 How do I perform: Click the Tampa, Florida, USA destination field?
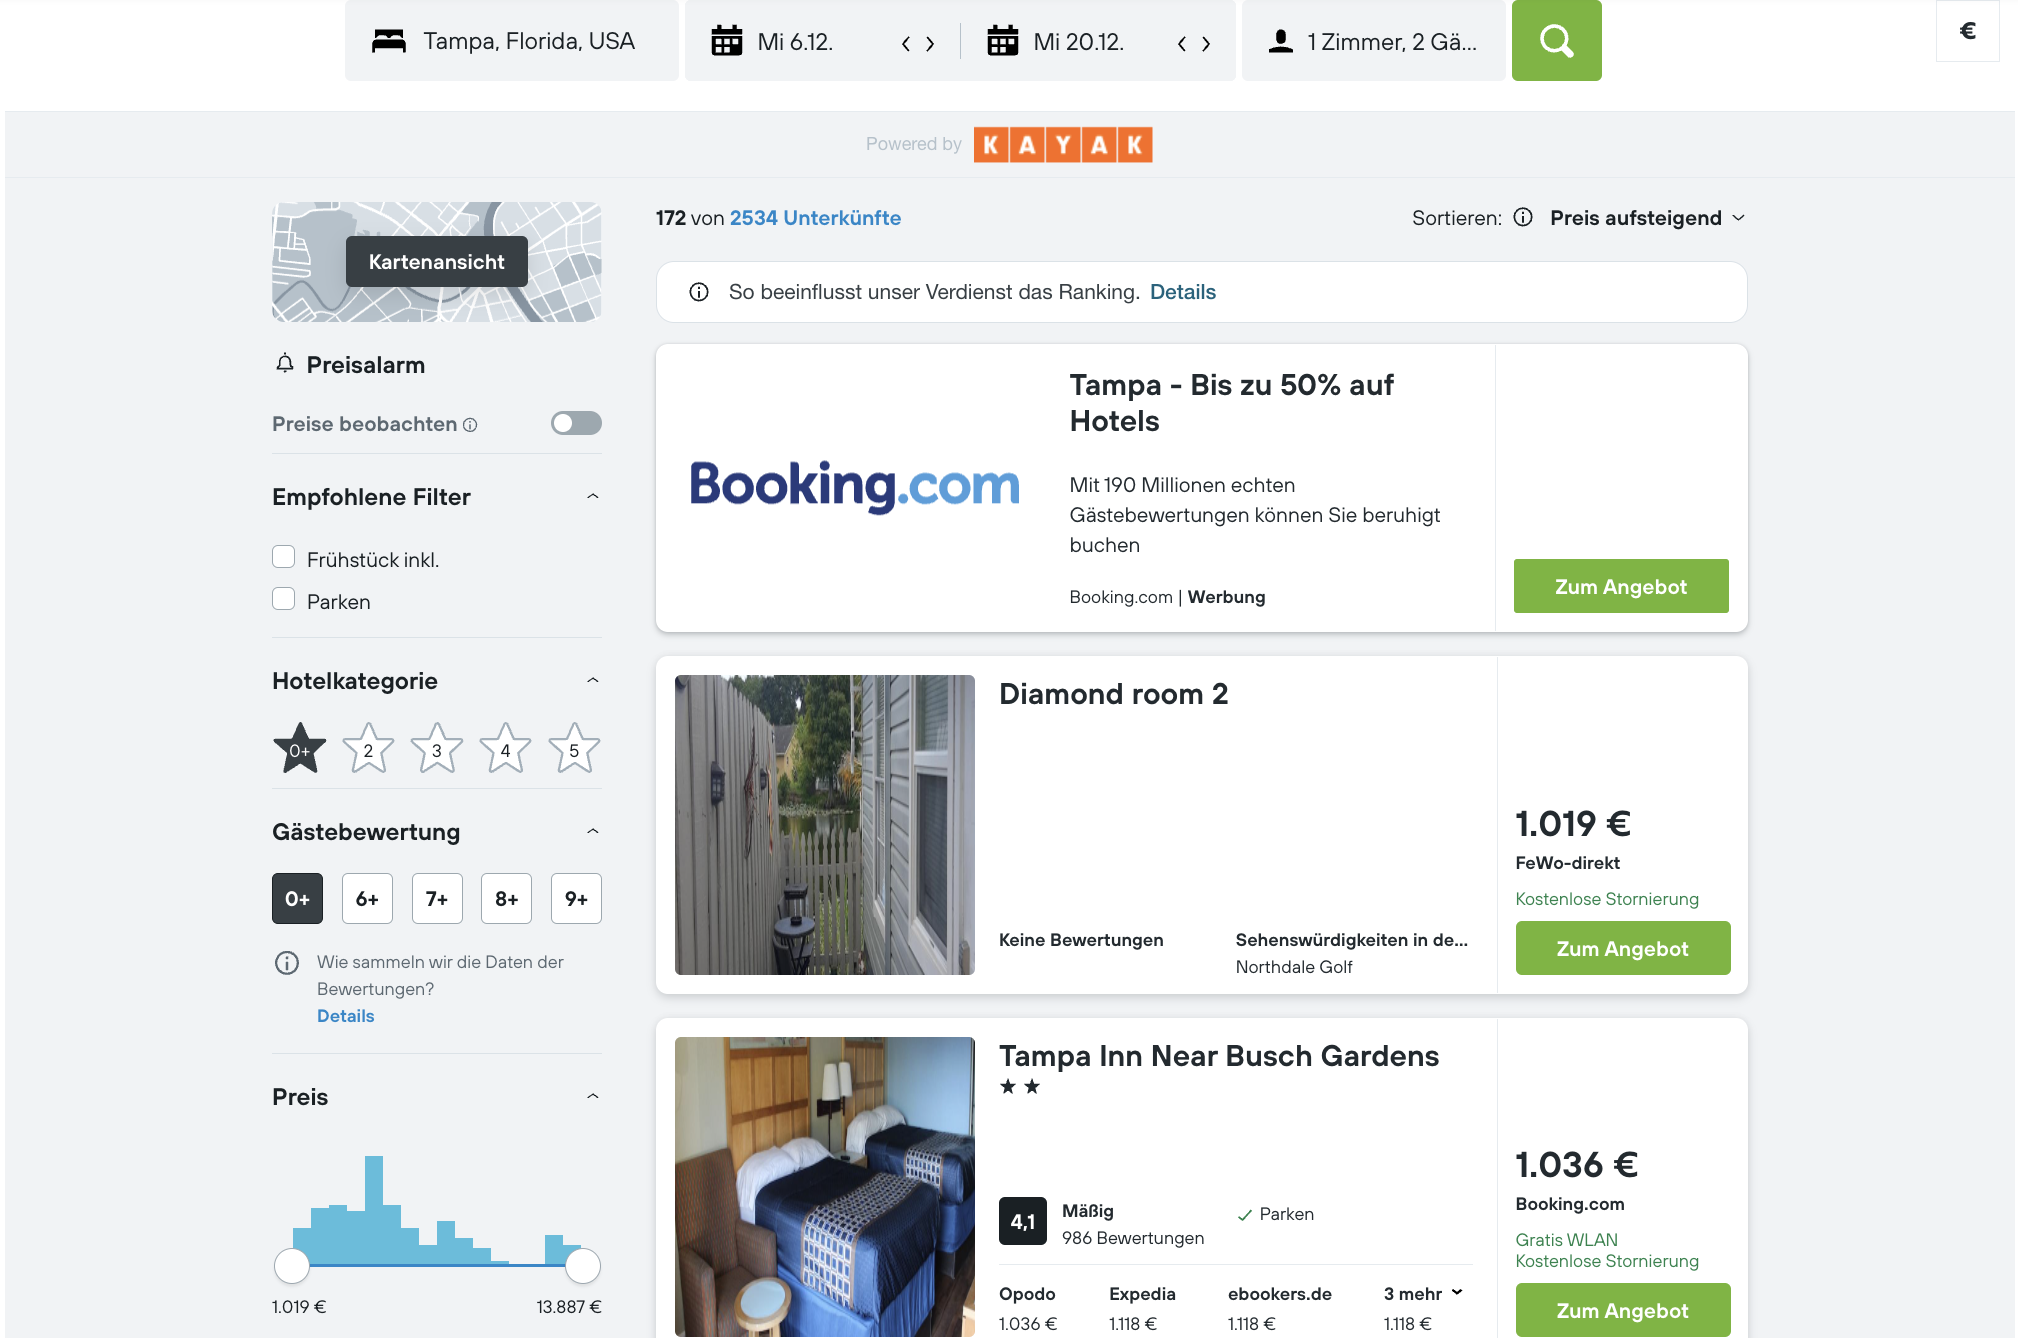pos(512,41)
